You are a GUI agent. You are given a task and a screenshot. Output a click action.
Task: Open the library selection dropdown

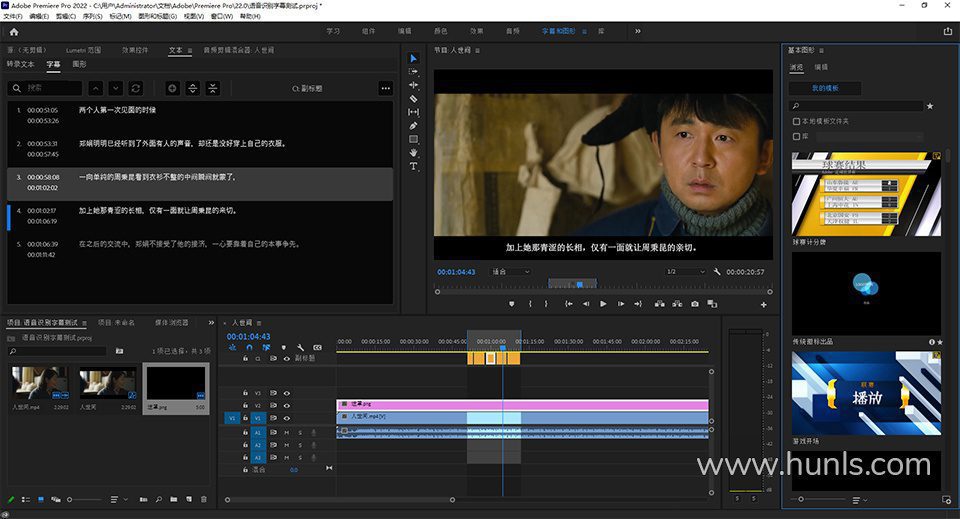(869, 136)
